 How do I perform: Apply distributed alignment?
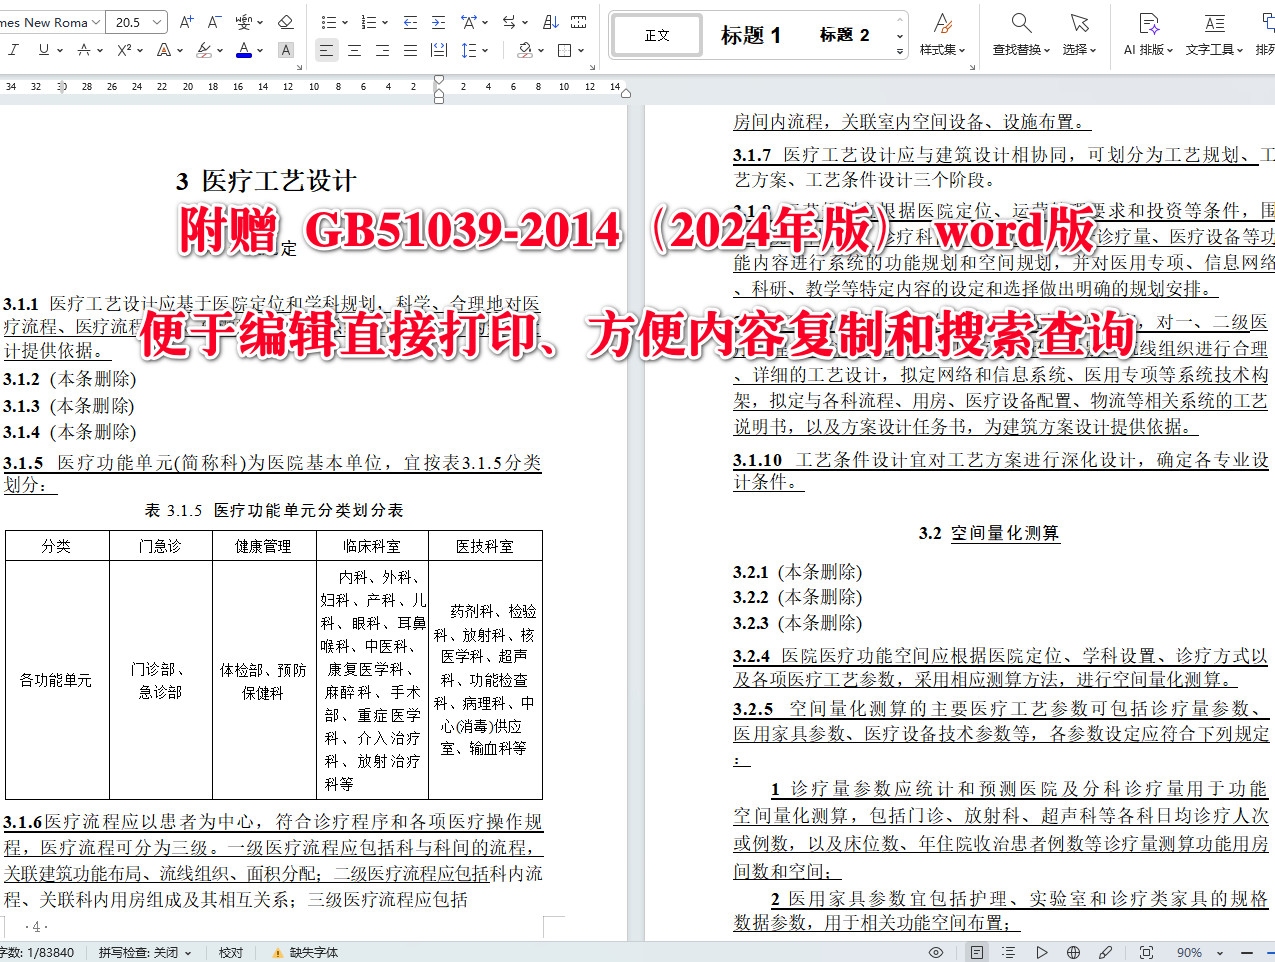[438, 50]
